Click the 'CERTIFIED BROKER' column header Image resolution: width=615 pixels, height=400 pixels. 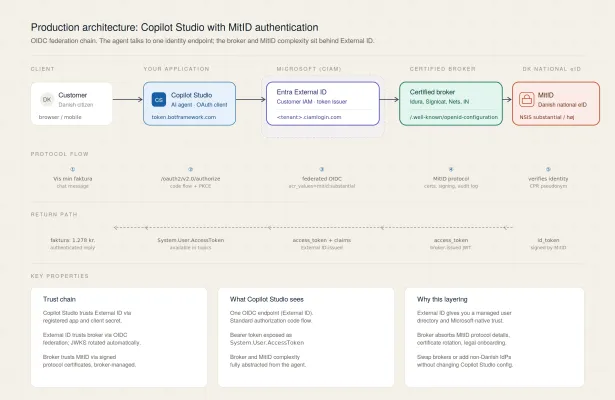(x=442, y=69)
